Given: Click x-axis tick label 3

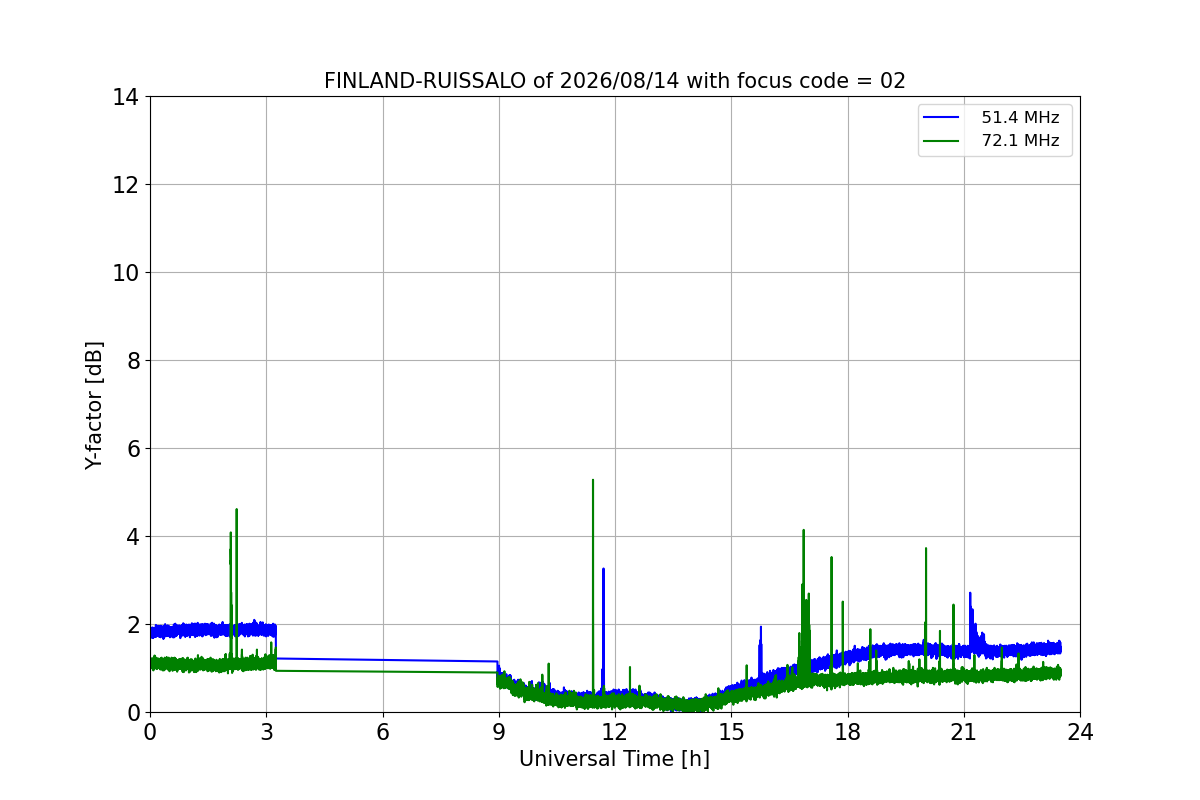Looking at the screenshot, I should click(266, 732).
